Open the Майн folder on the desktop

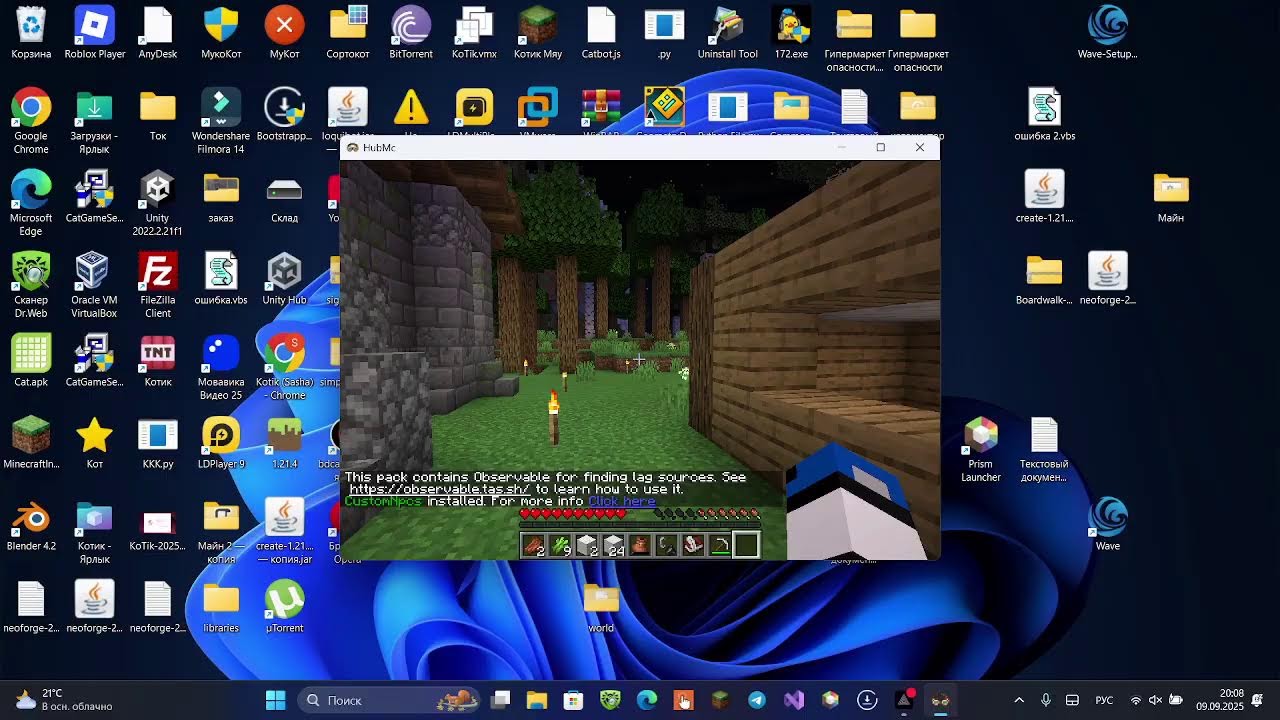tap(1171, 197)
